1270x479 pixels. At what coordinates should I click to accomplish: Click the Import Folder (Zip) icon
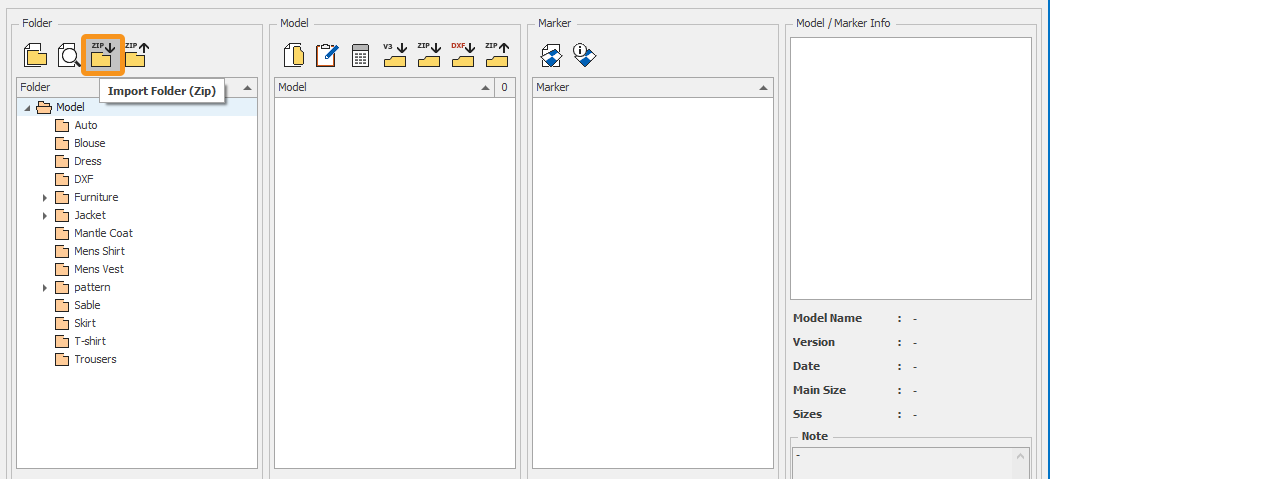point(102,55)
